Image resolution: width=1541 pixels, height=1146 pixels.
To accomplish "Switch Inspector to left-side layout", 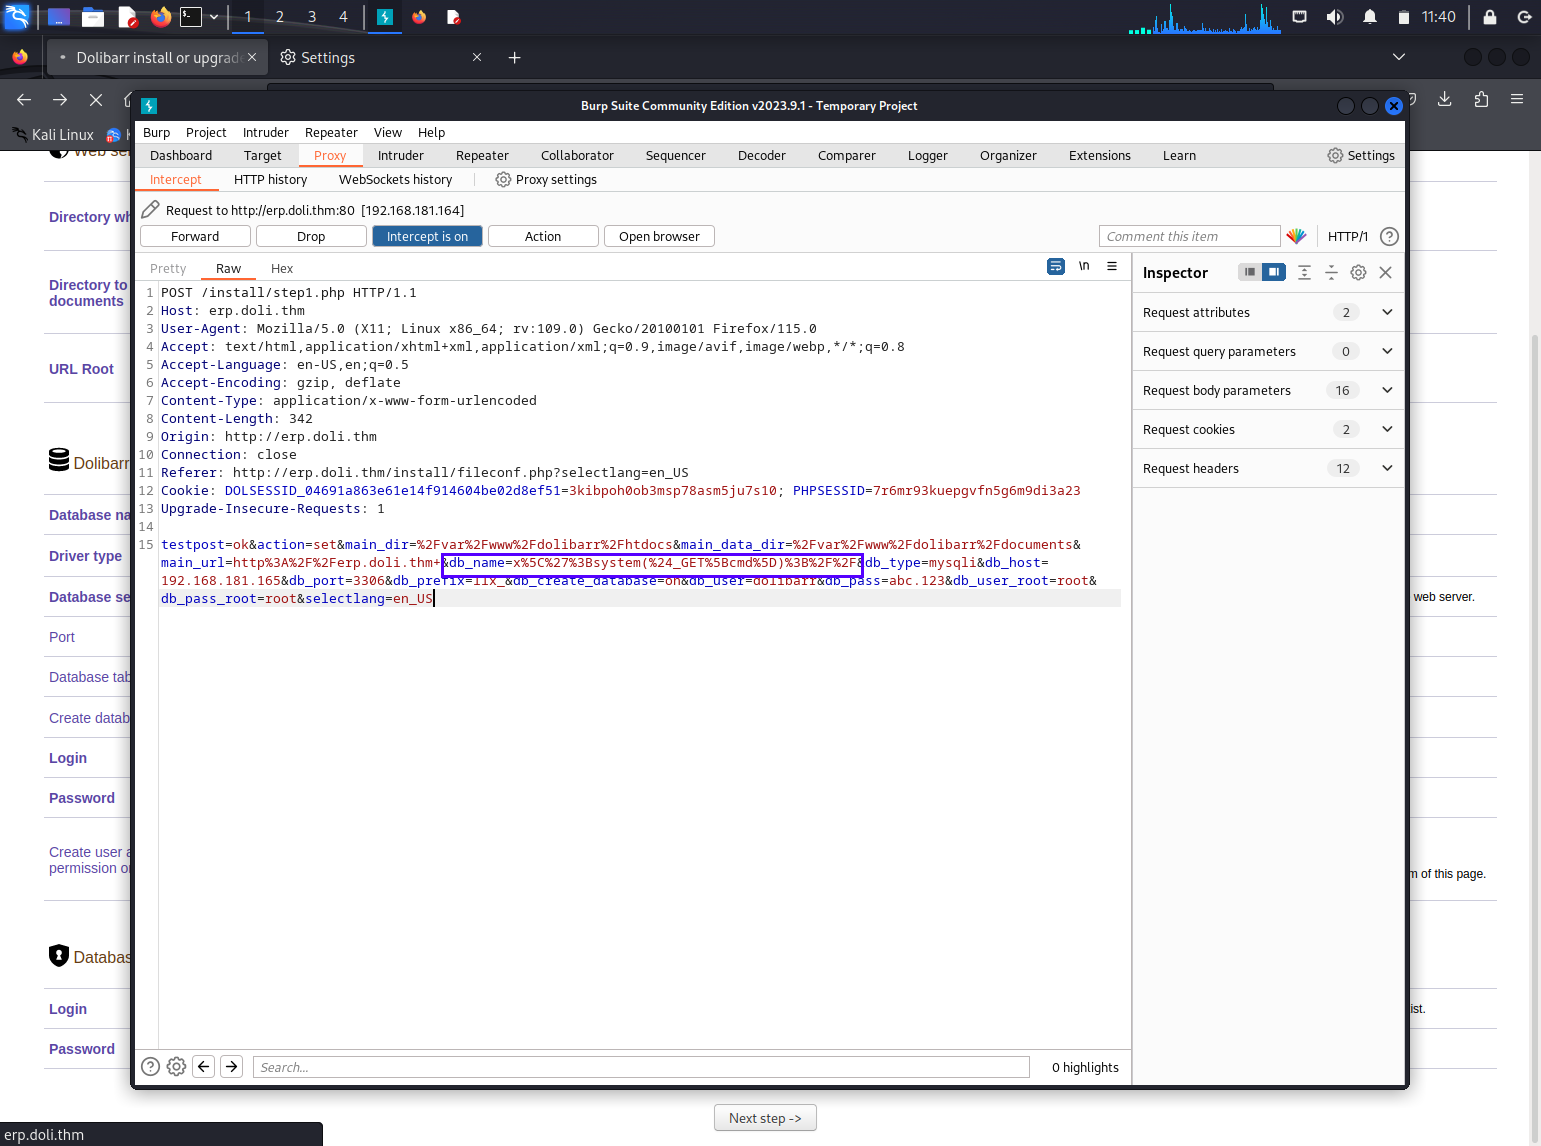I will 1250,272.
